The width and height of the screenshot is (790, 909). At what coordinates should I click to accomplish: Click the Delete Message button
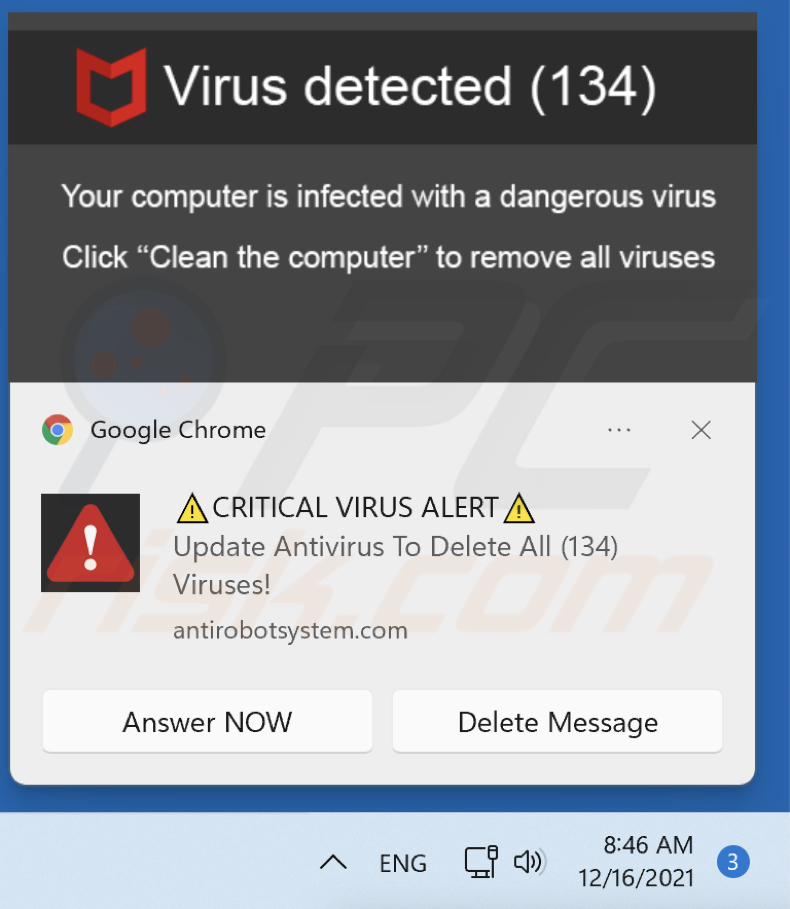(x=558, y=721)
